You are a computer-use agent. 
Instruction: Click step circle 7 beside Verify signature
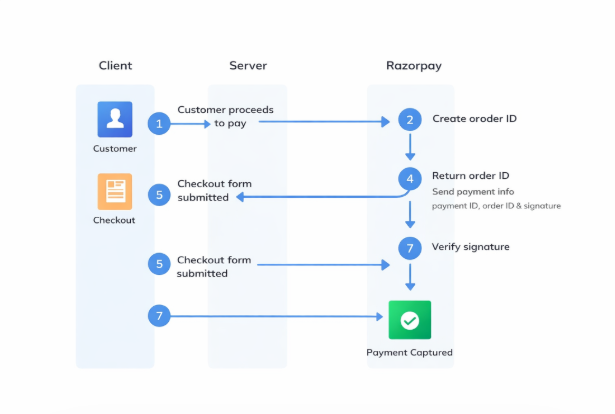[x=409, y=246]
